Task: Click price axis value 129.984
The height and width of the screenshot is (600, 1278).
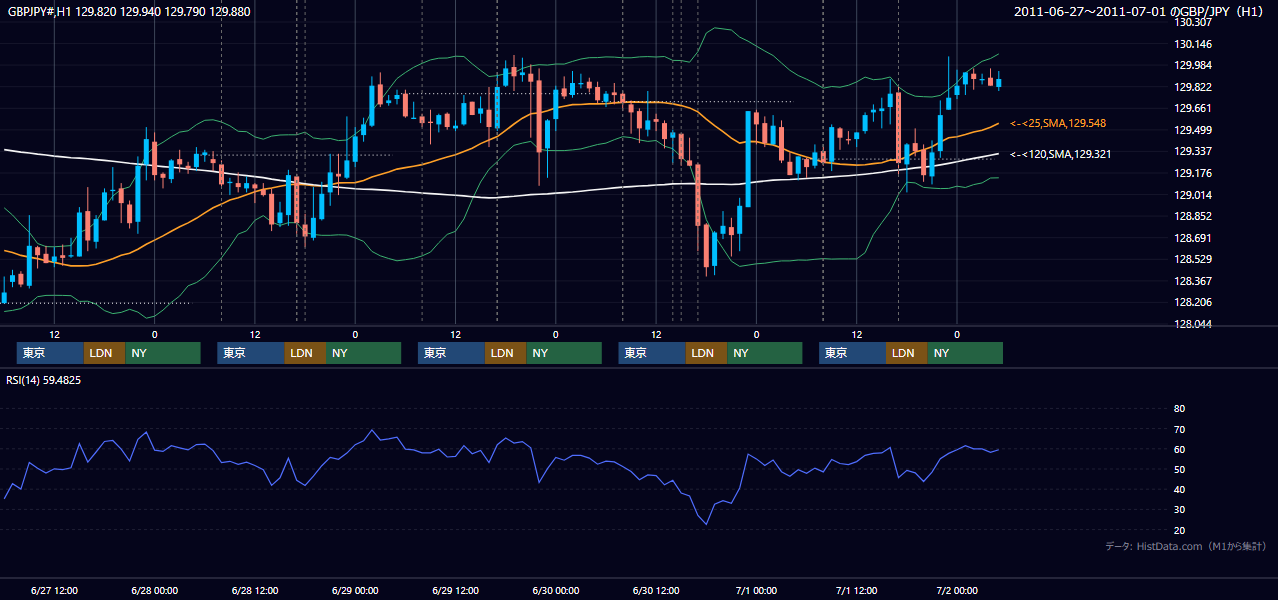Action: pos(1192,65)
